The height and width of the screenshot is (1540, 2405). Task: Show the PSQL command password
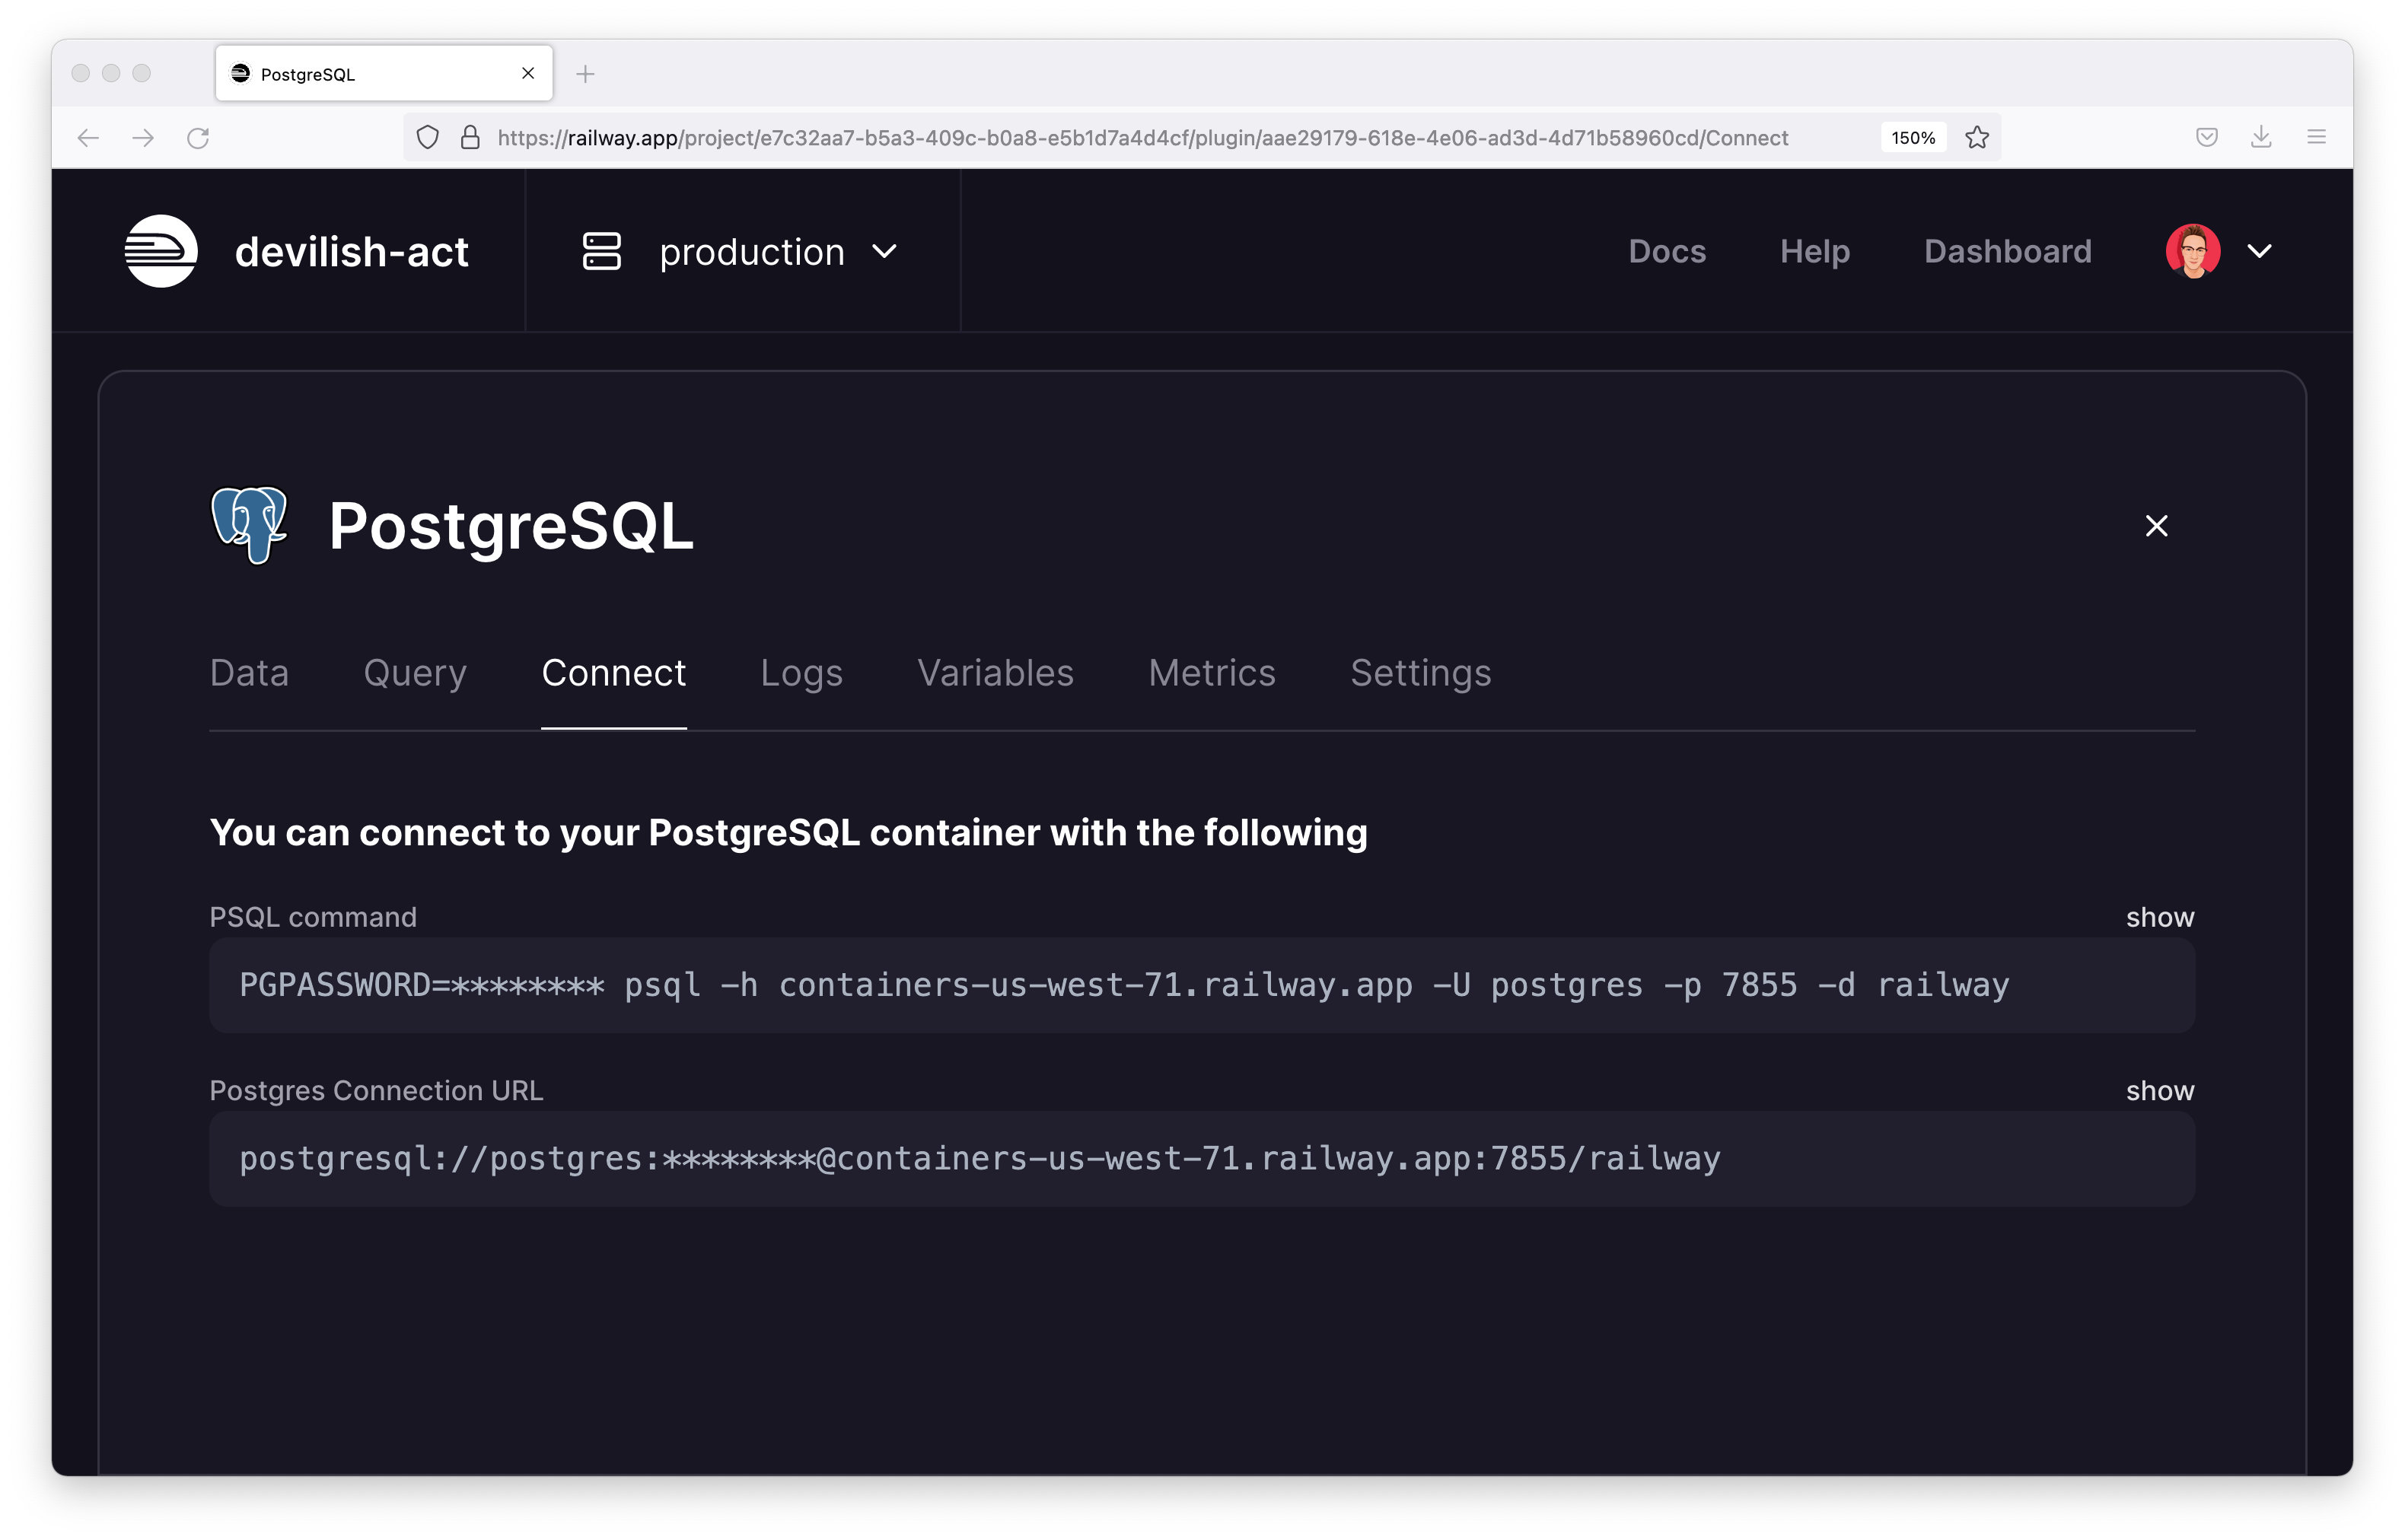click(2159, 917)
